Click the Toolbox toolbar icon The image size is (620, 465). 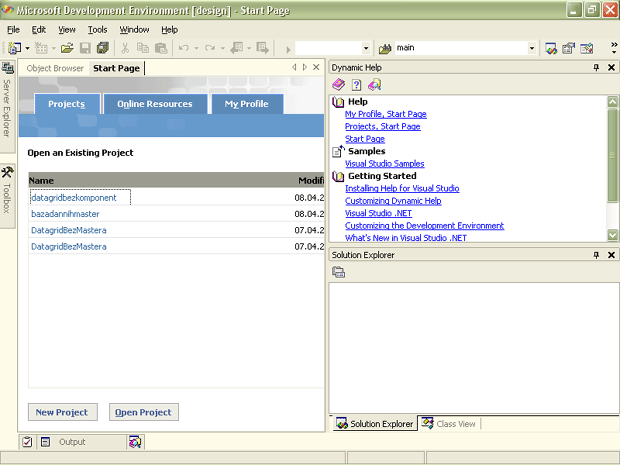586,48
